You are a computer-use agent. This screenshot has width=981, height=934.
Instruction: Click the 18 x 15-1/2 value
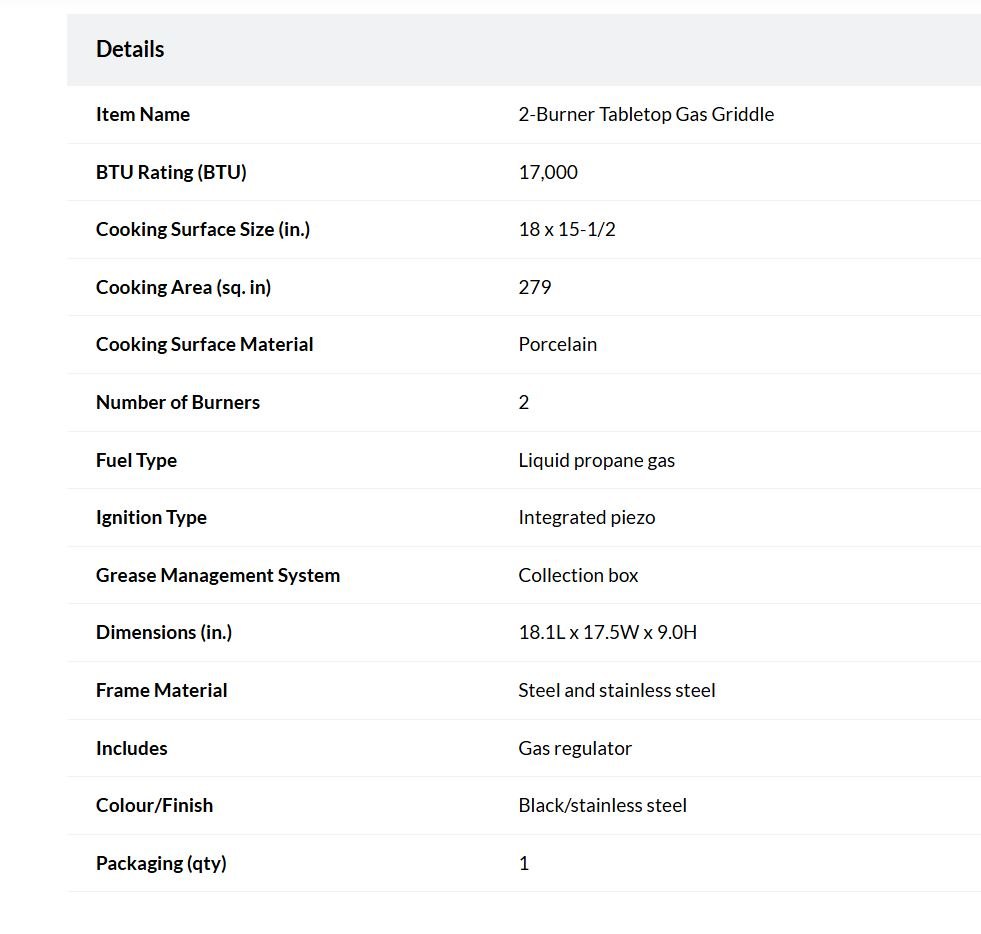coord(567,230)
